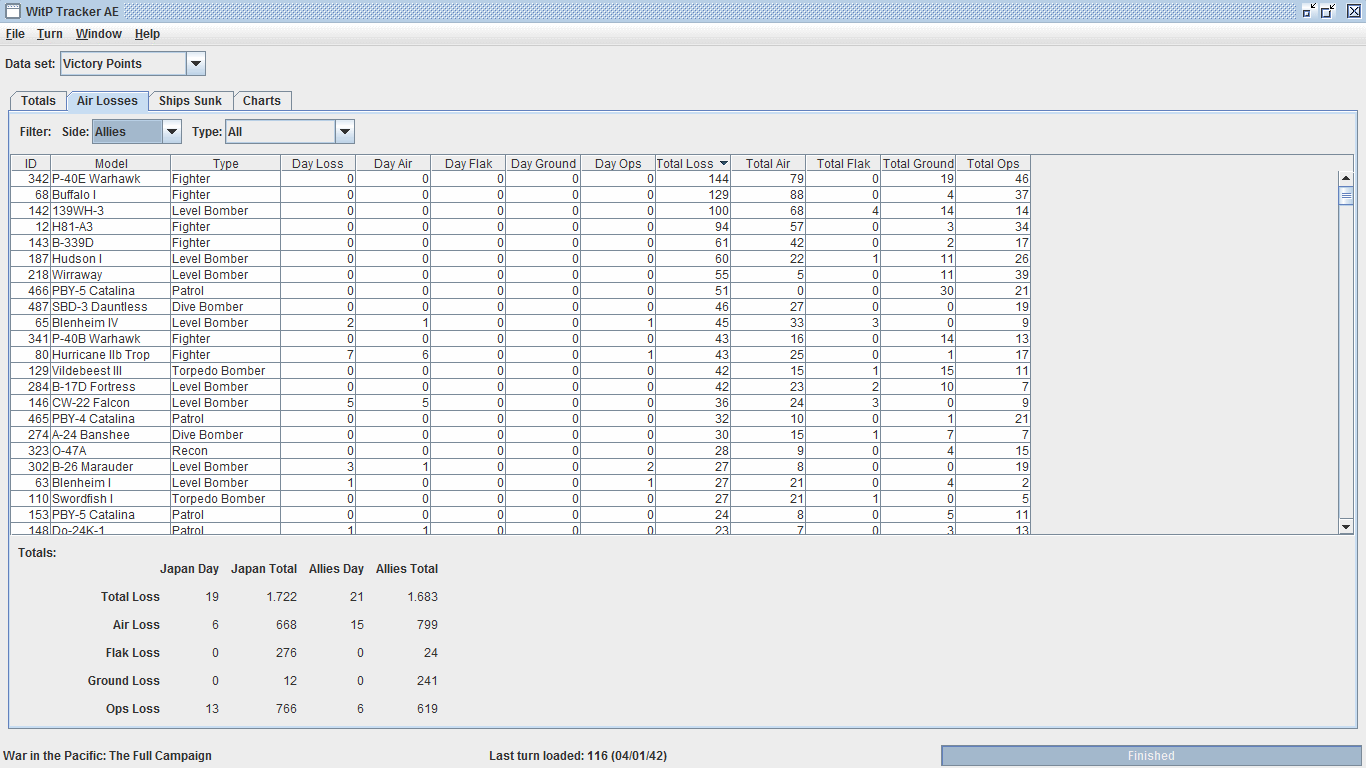Viewport: 1366px width, 768px height.
Task: Sort by Total Ops column header
Action: click(993, 163)
